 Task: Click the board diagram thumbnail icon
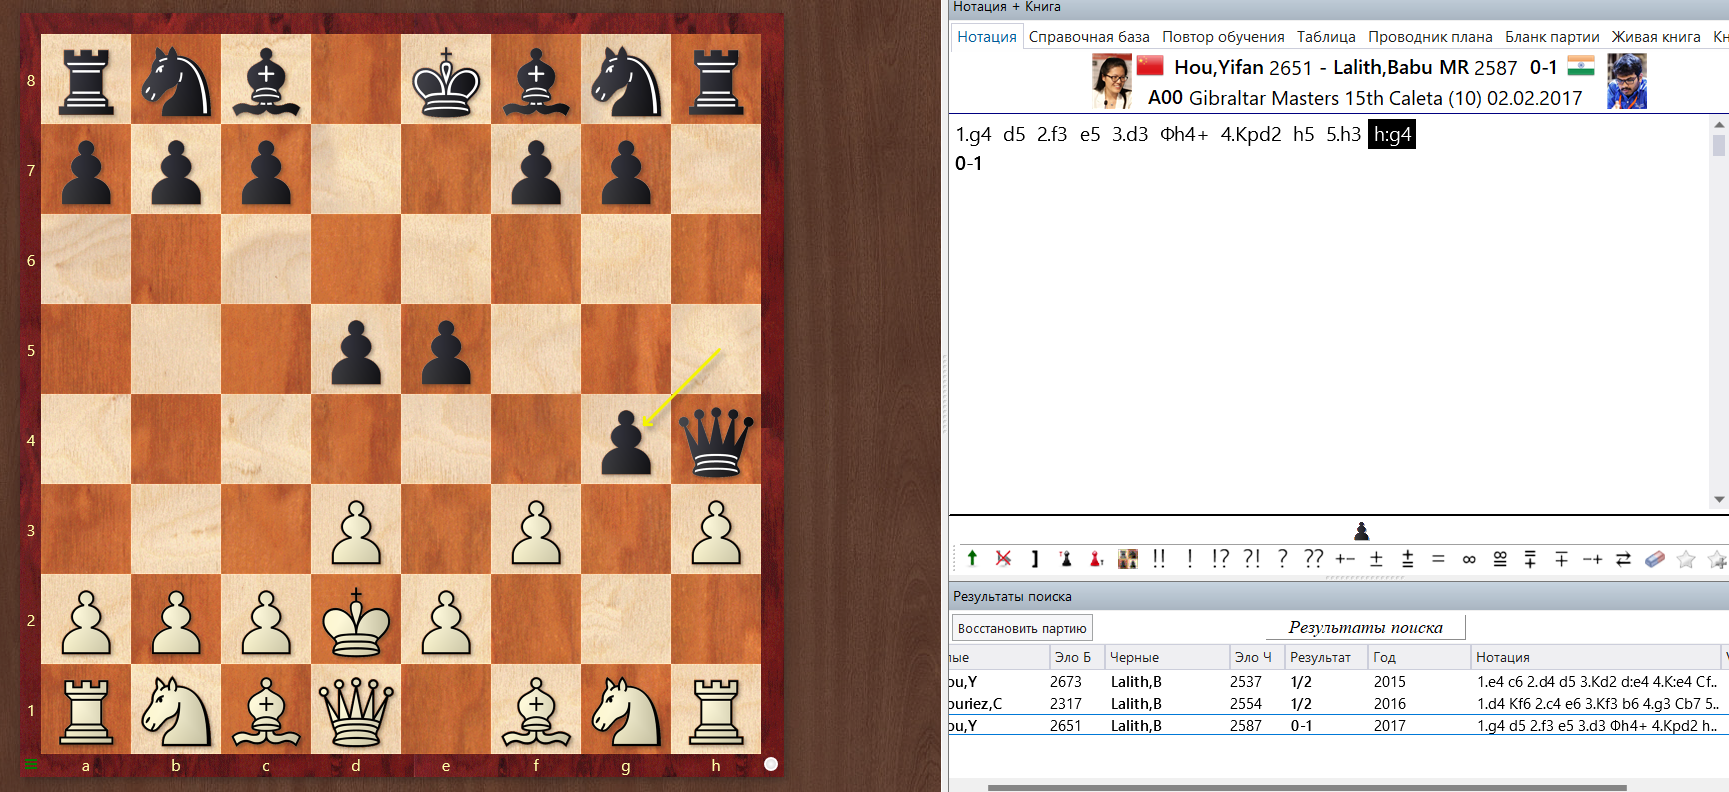[1128, 559]
